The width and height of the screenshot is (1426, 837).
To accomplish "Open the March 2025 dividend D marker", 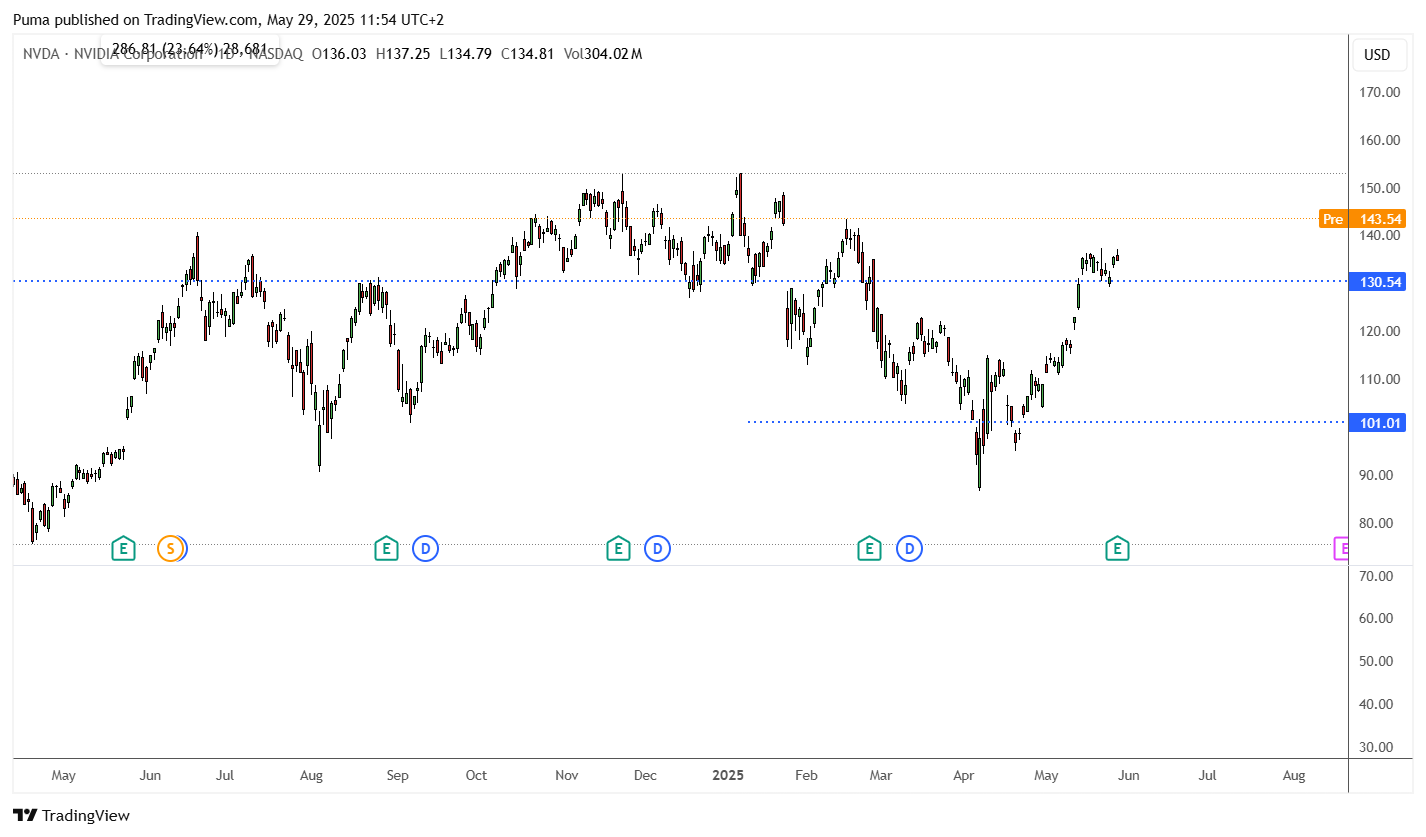I will [x=909, y=548].
